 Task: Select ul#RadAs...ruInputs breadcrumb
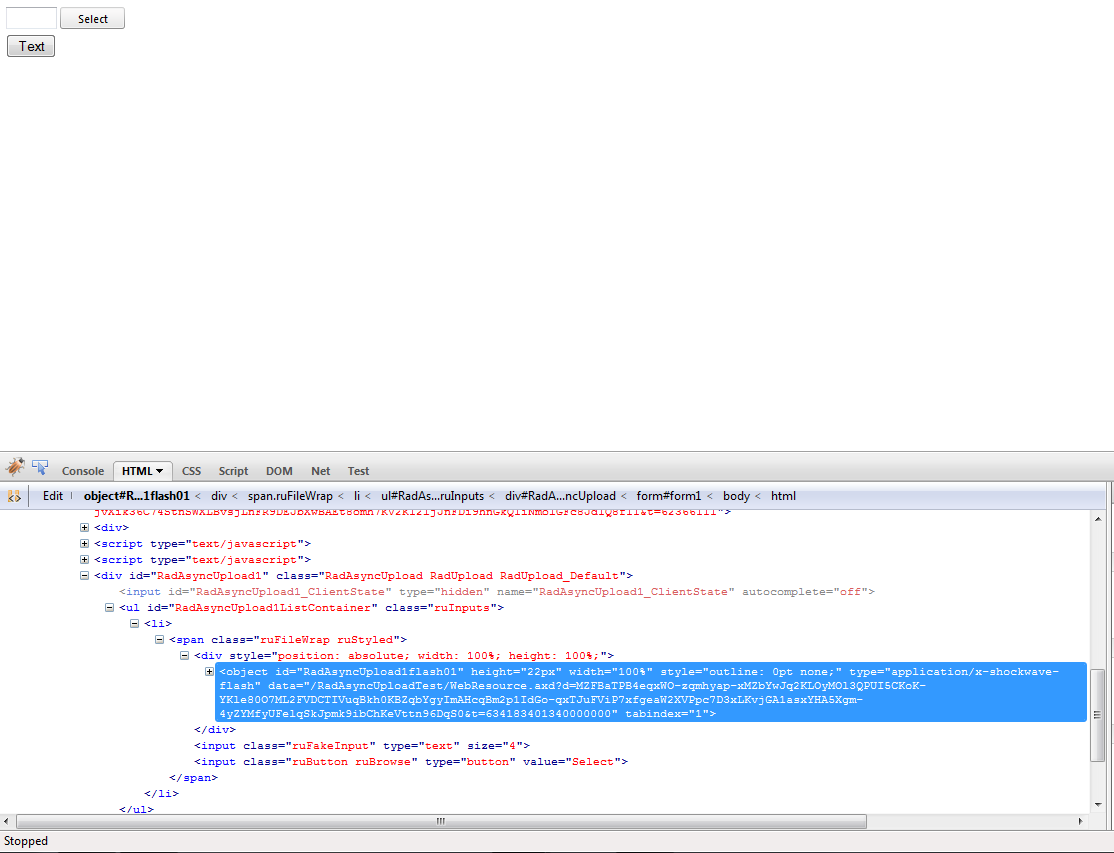[x=432, y=496]
